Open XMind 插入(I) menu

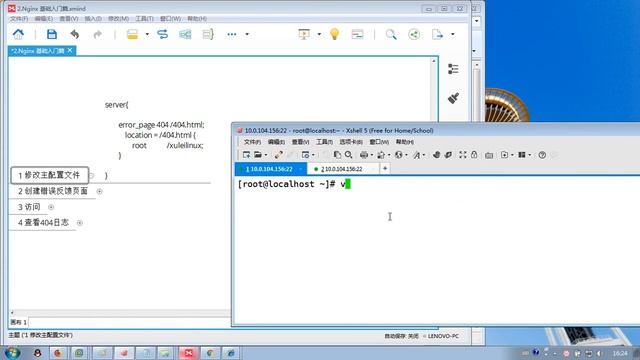[x=93, y=19]
